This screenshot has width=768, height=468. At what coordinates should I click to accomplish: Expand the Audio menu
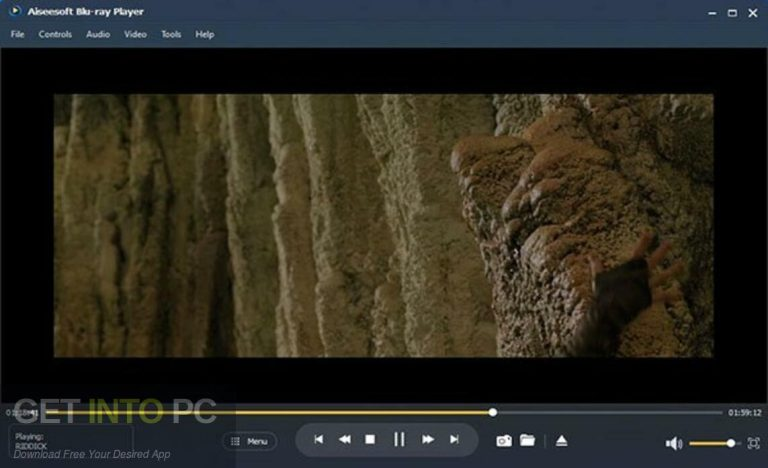coord(98,34)
